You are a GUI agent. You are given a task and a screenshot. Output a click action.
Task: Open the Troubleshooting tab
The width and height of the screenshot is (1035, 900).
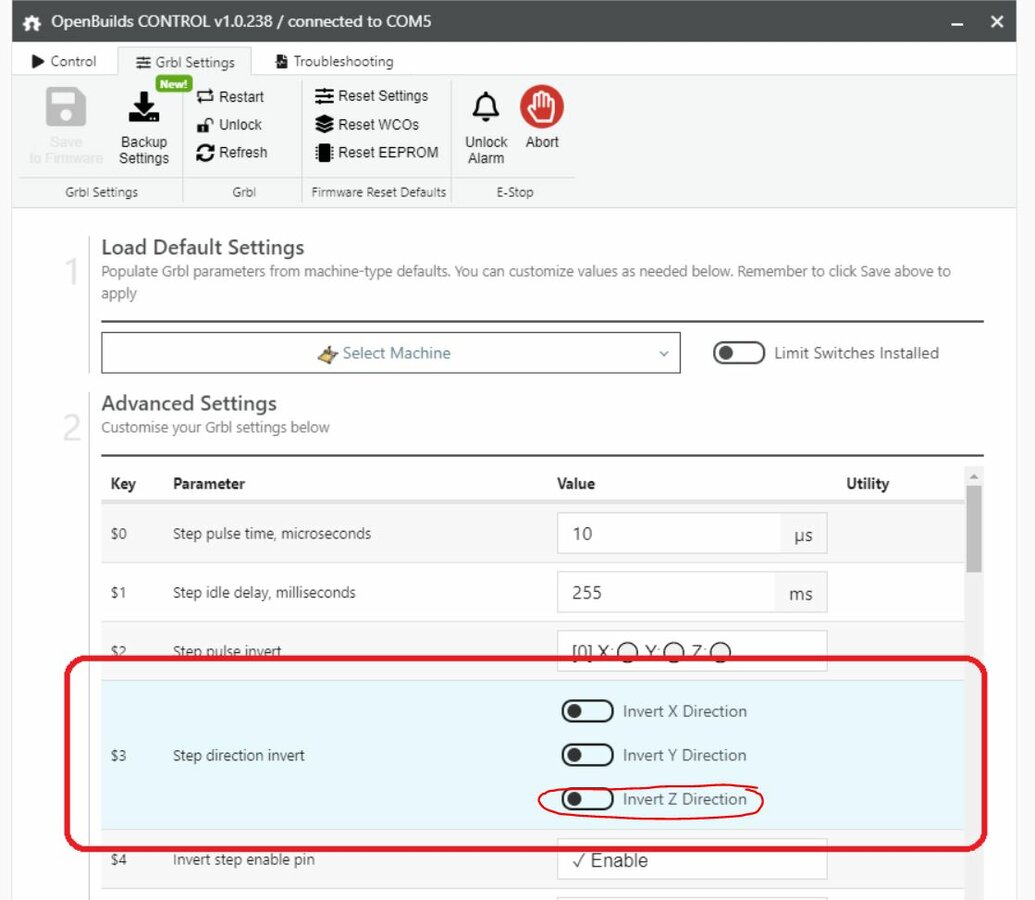[x=334, y=61]
